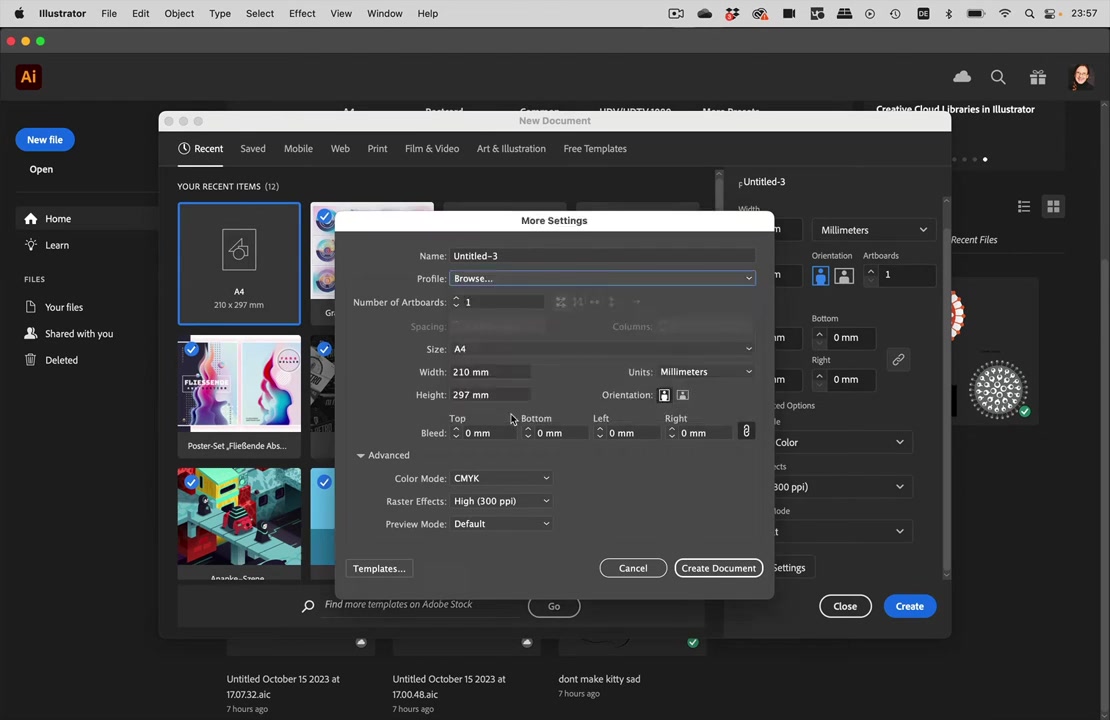Open the Effect menu

(x=302, y=13)
